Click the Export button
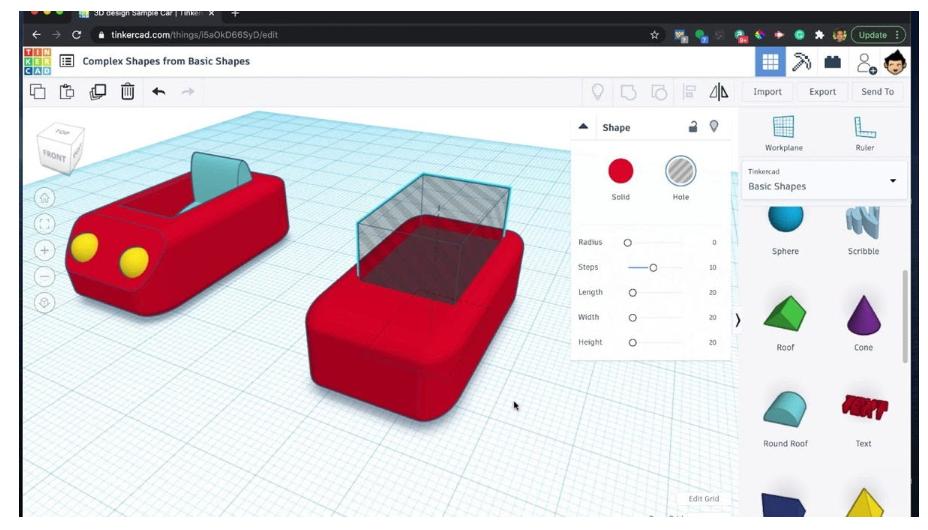Screen dimensions: 928x530 pos(822,92)
